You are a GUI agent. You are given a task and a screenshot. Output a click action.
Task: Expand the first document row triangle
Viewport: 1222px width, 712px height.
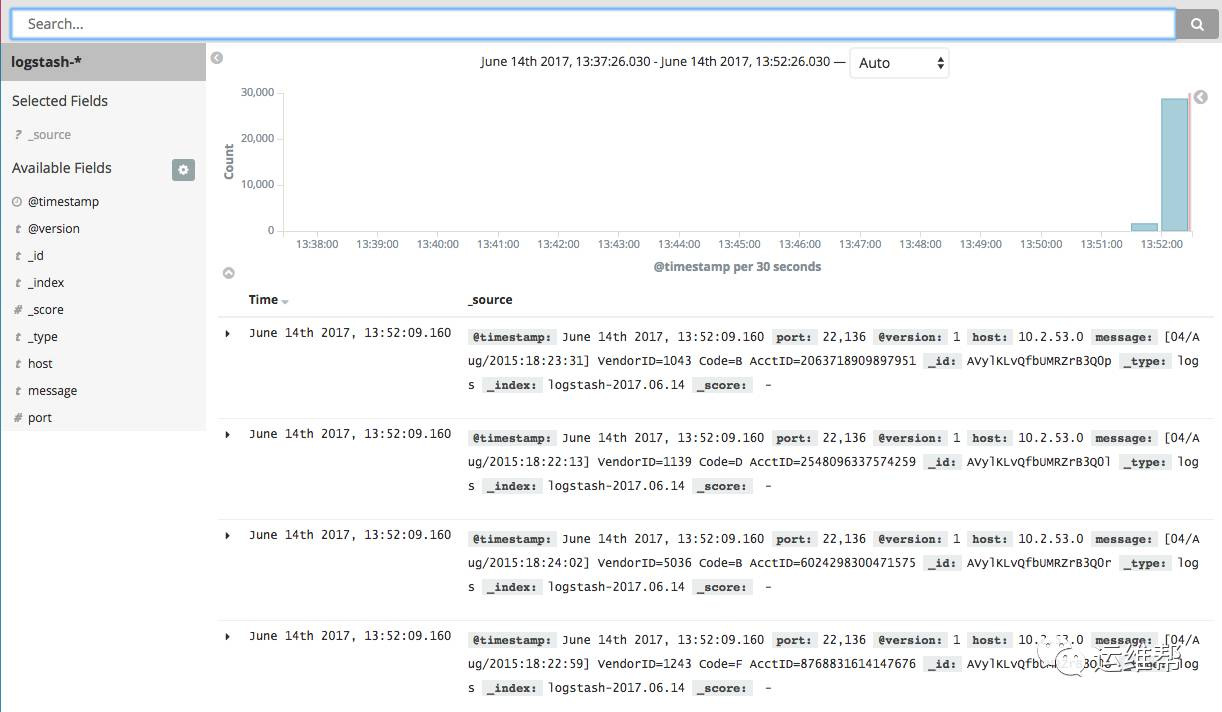pos(226,333)
